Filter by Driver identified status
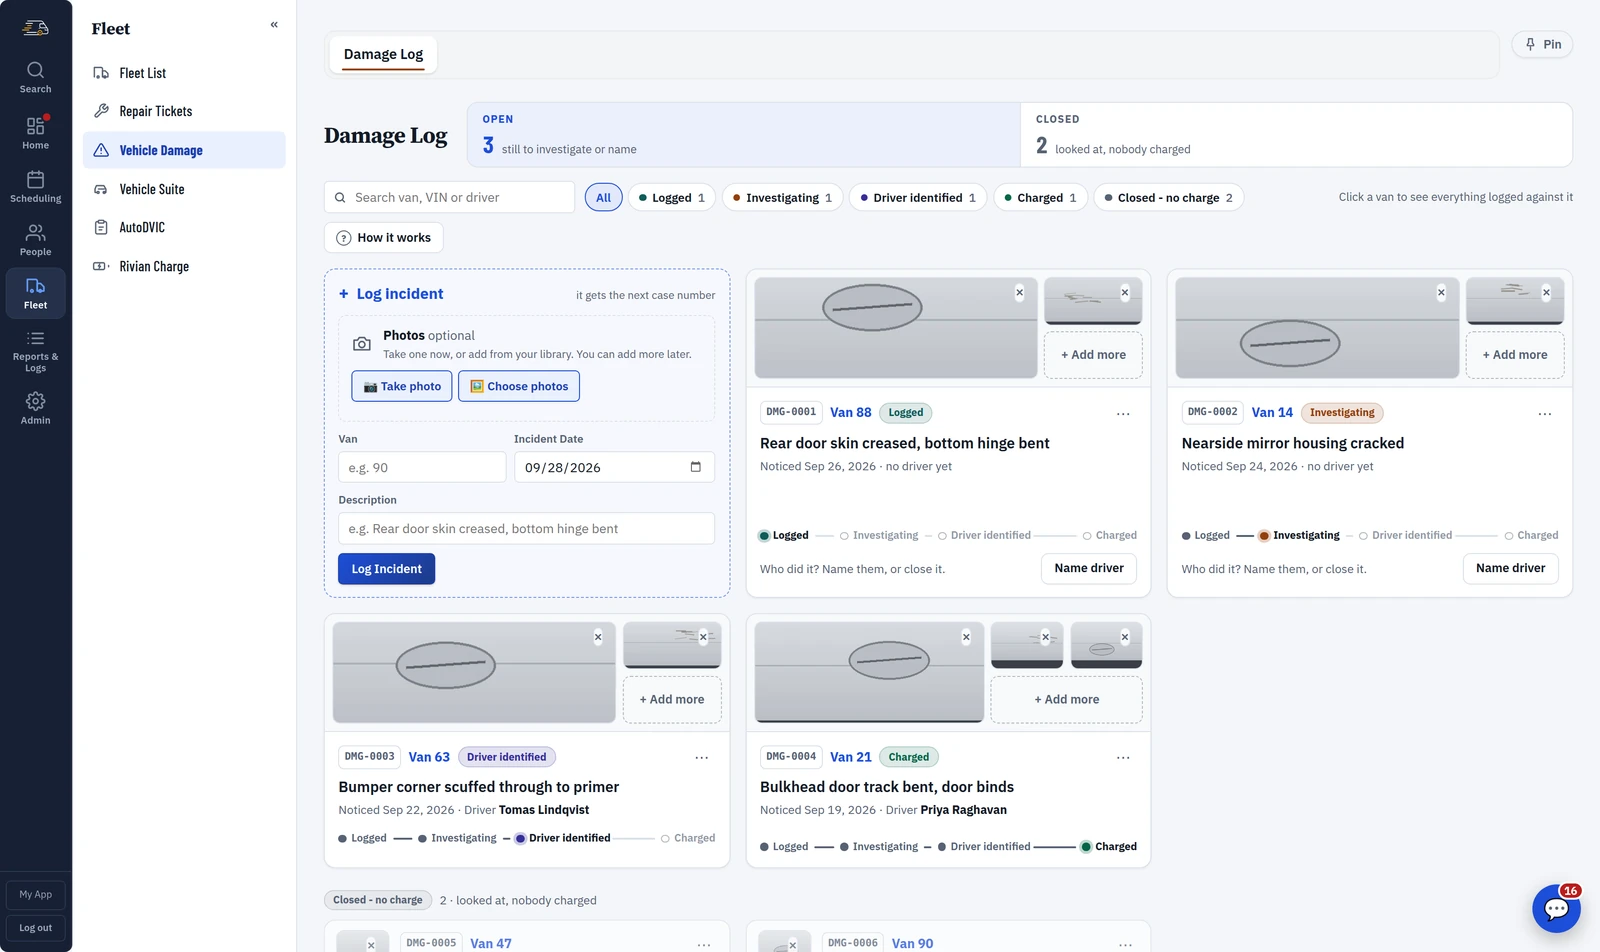Image resolution: width=1600 pixels, height=952 pixels. pos(918,198)
